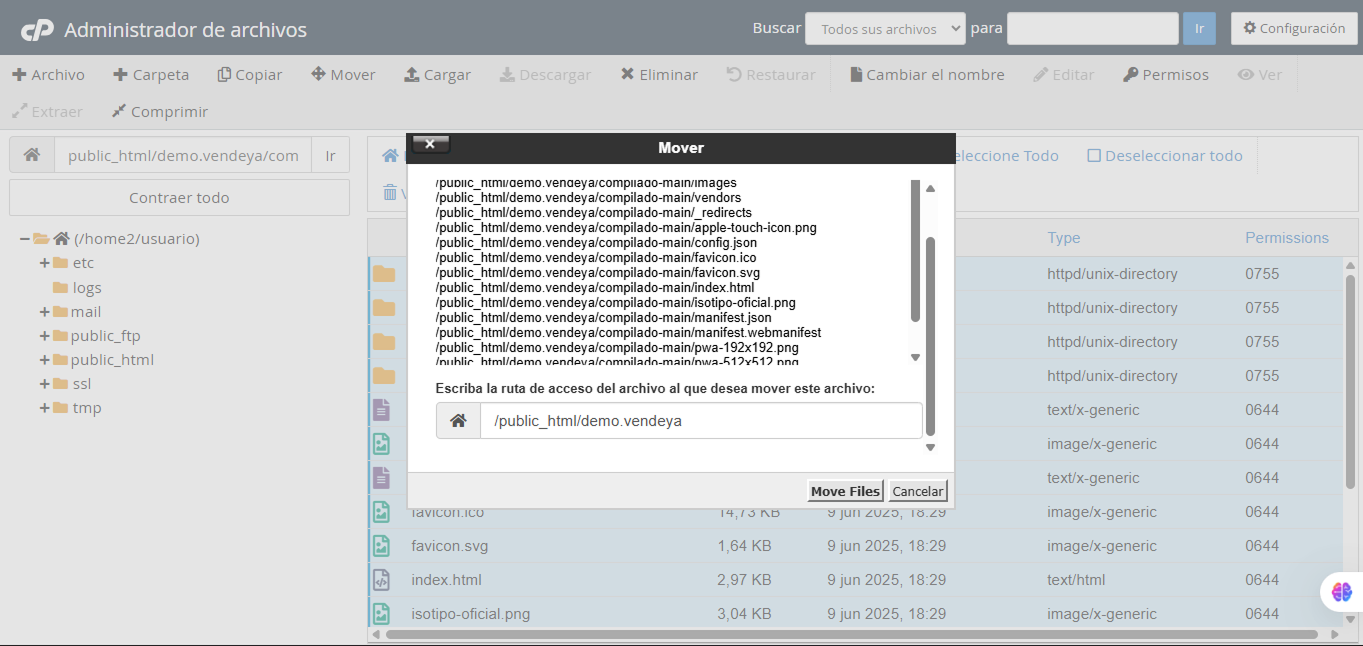Viewport: 1363px width, 646px height.
Task: Click the Move Files button
Action: (844, 490)
